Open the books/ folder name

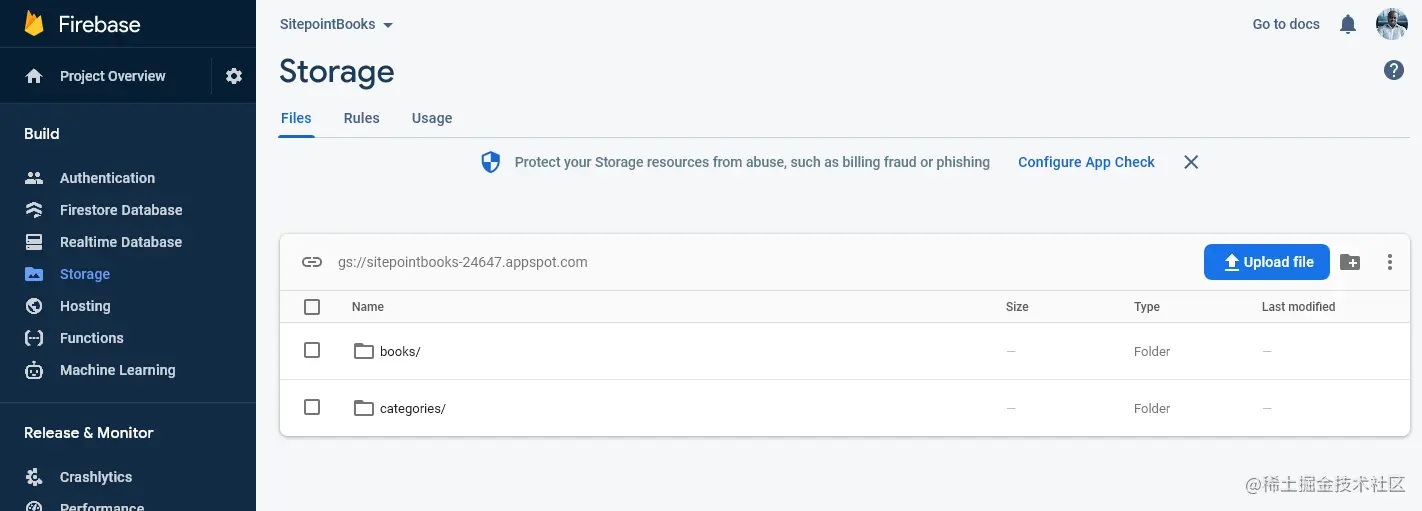pyautogui.click(x=400, y=351)
